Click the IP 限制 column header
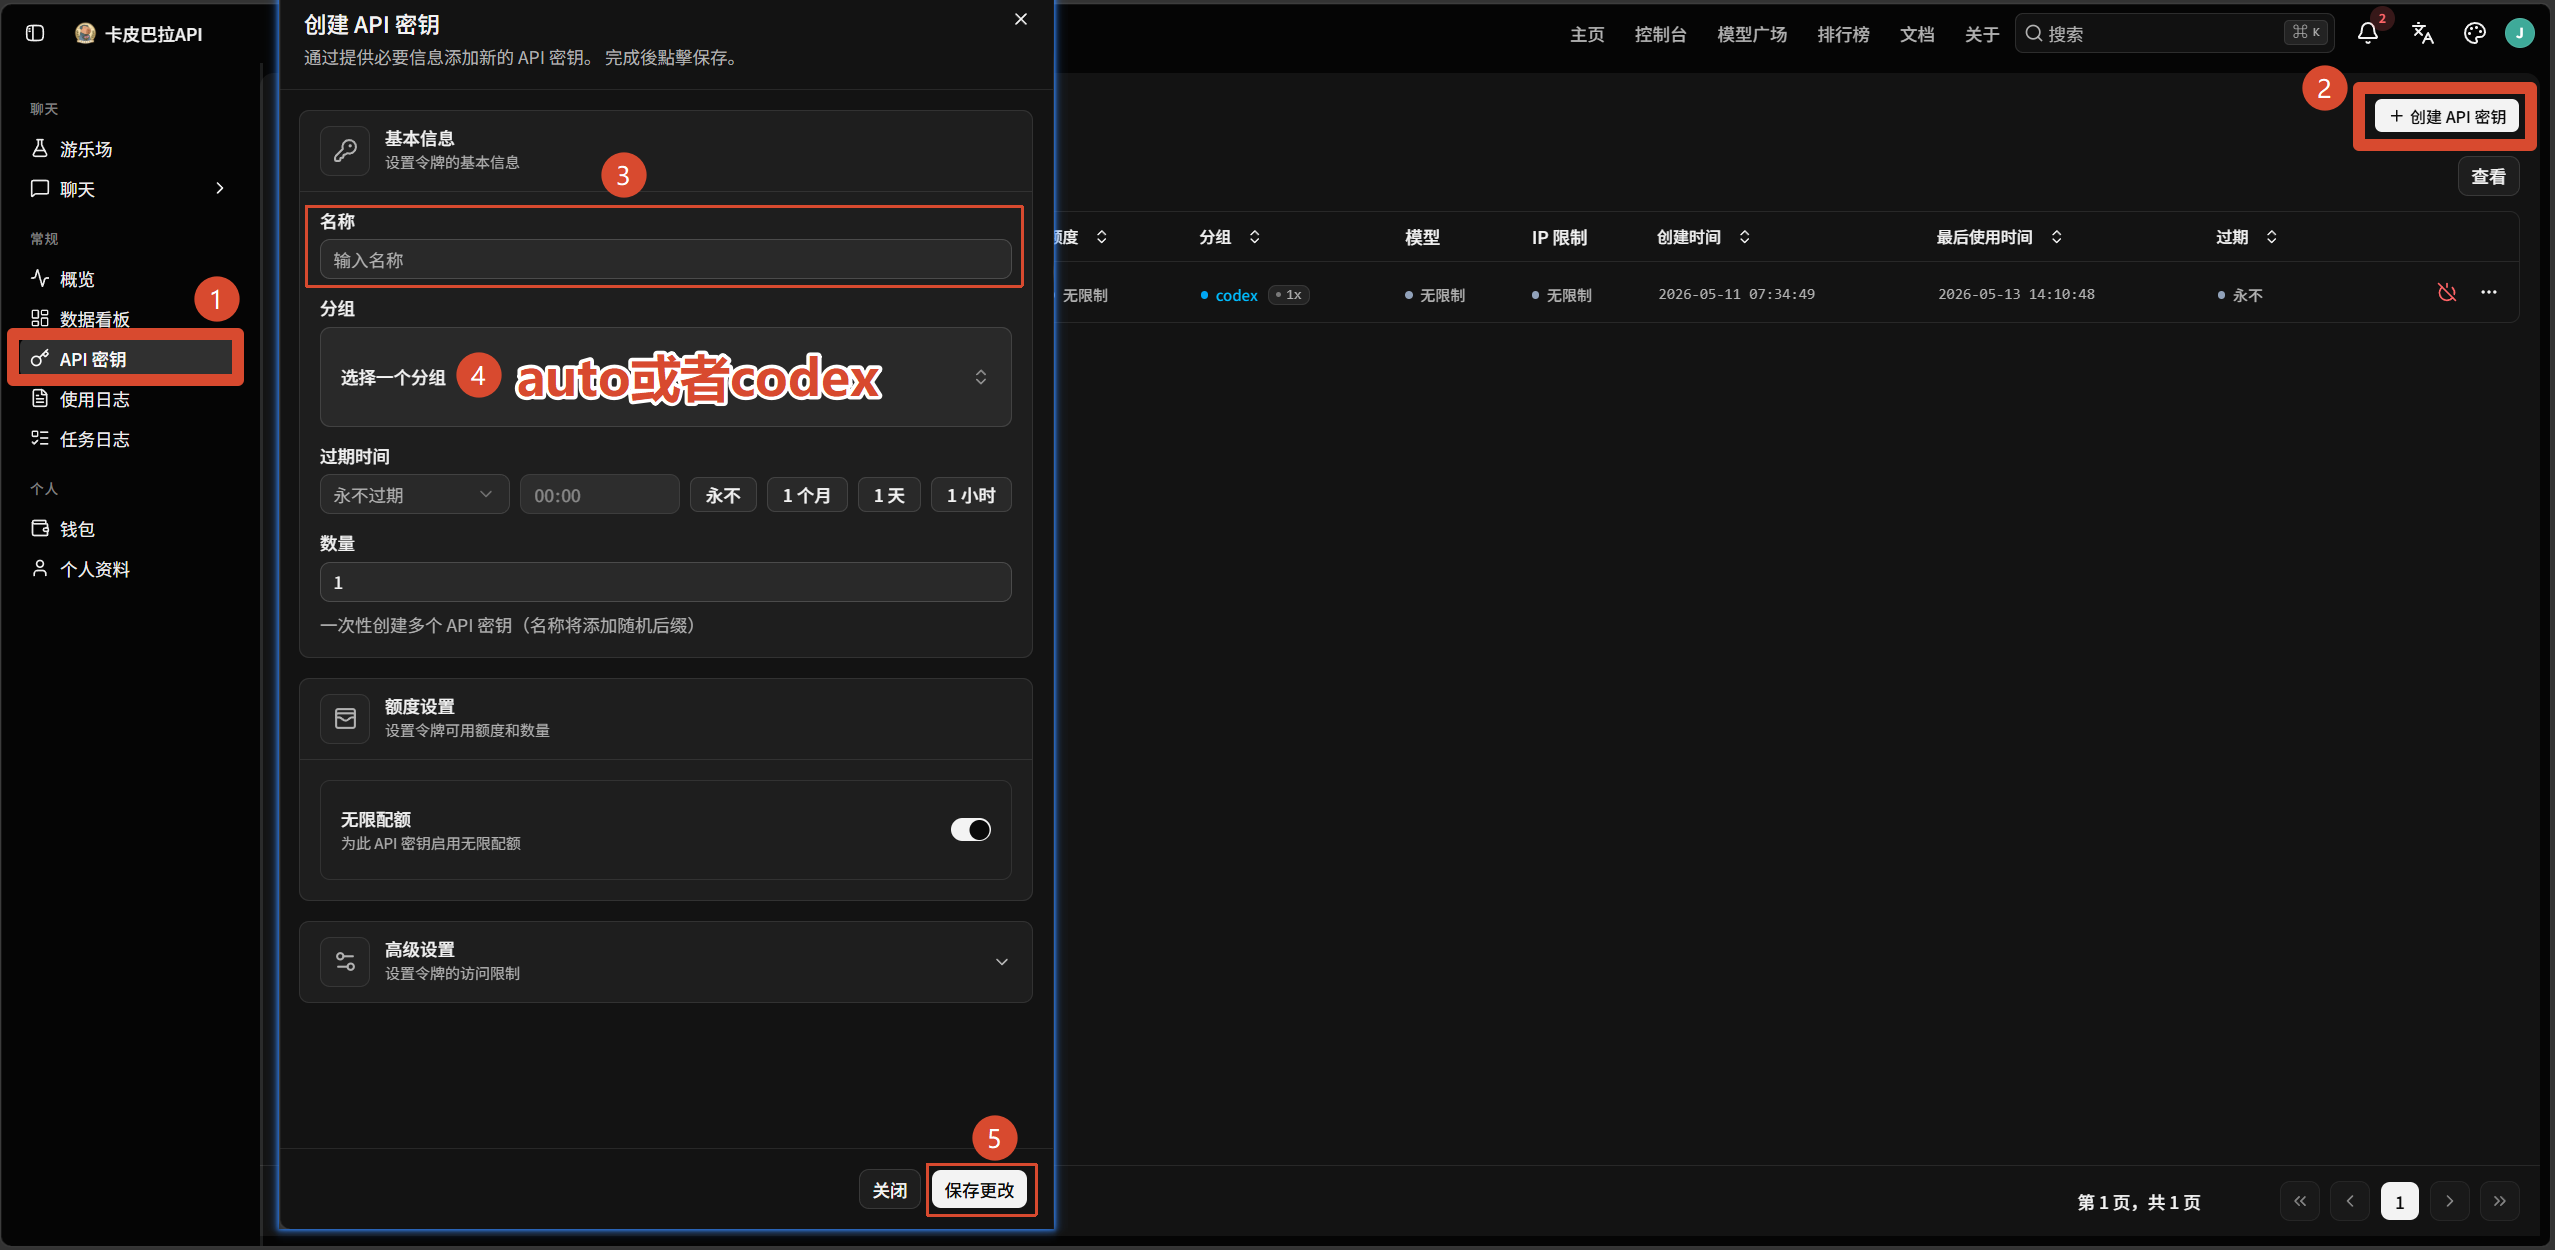Screen dimensions: 2555x1250 coord(1559,237)
